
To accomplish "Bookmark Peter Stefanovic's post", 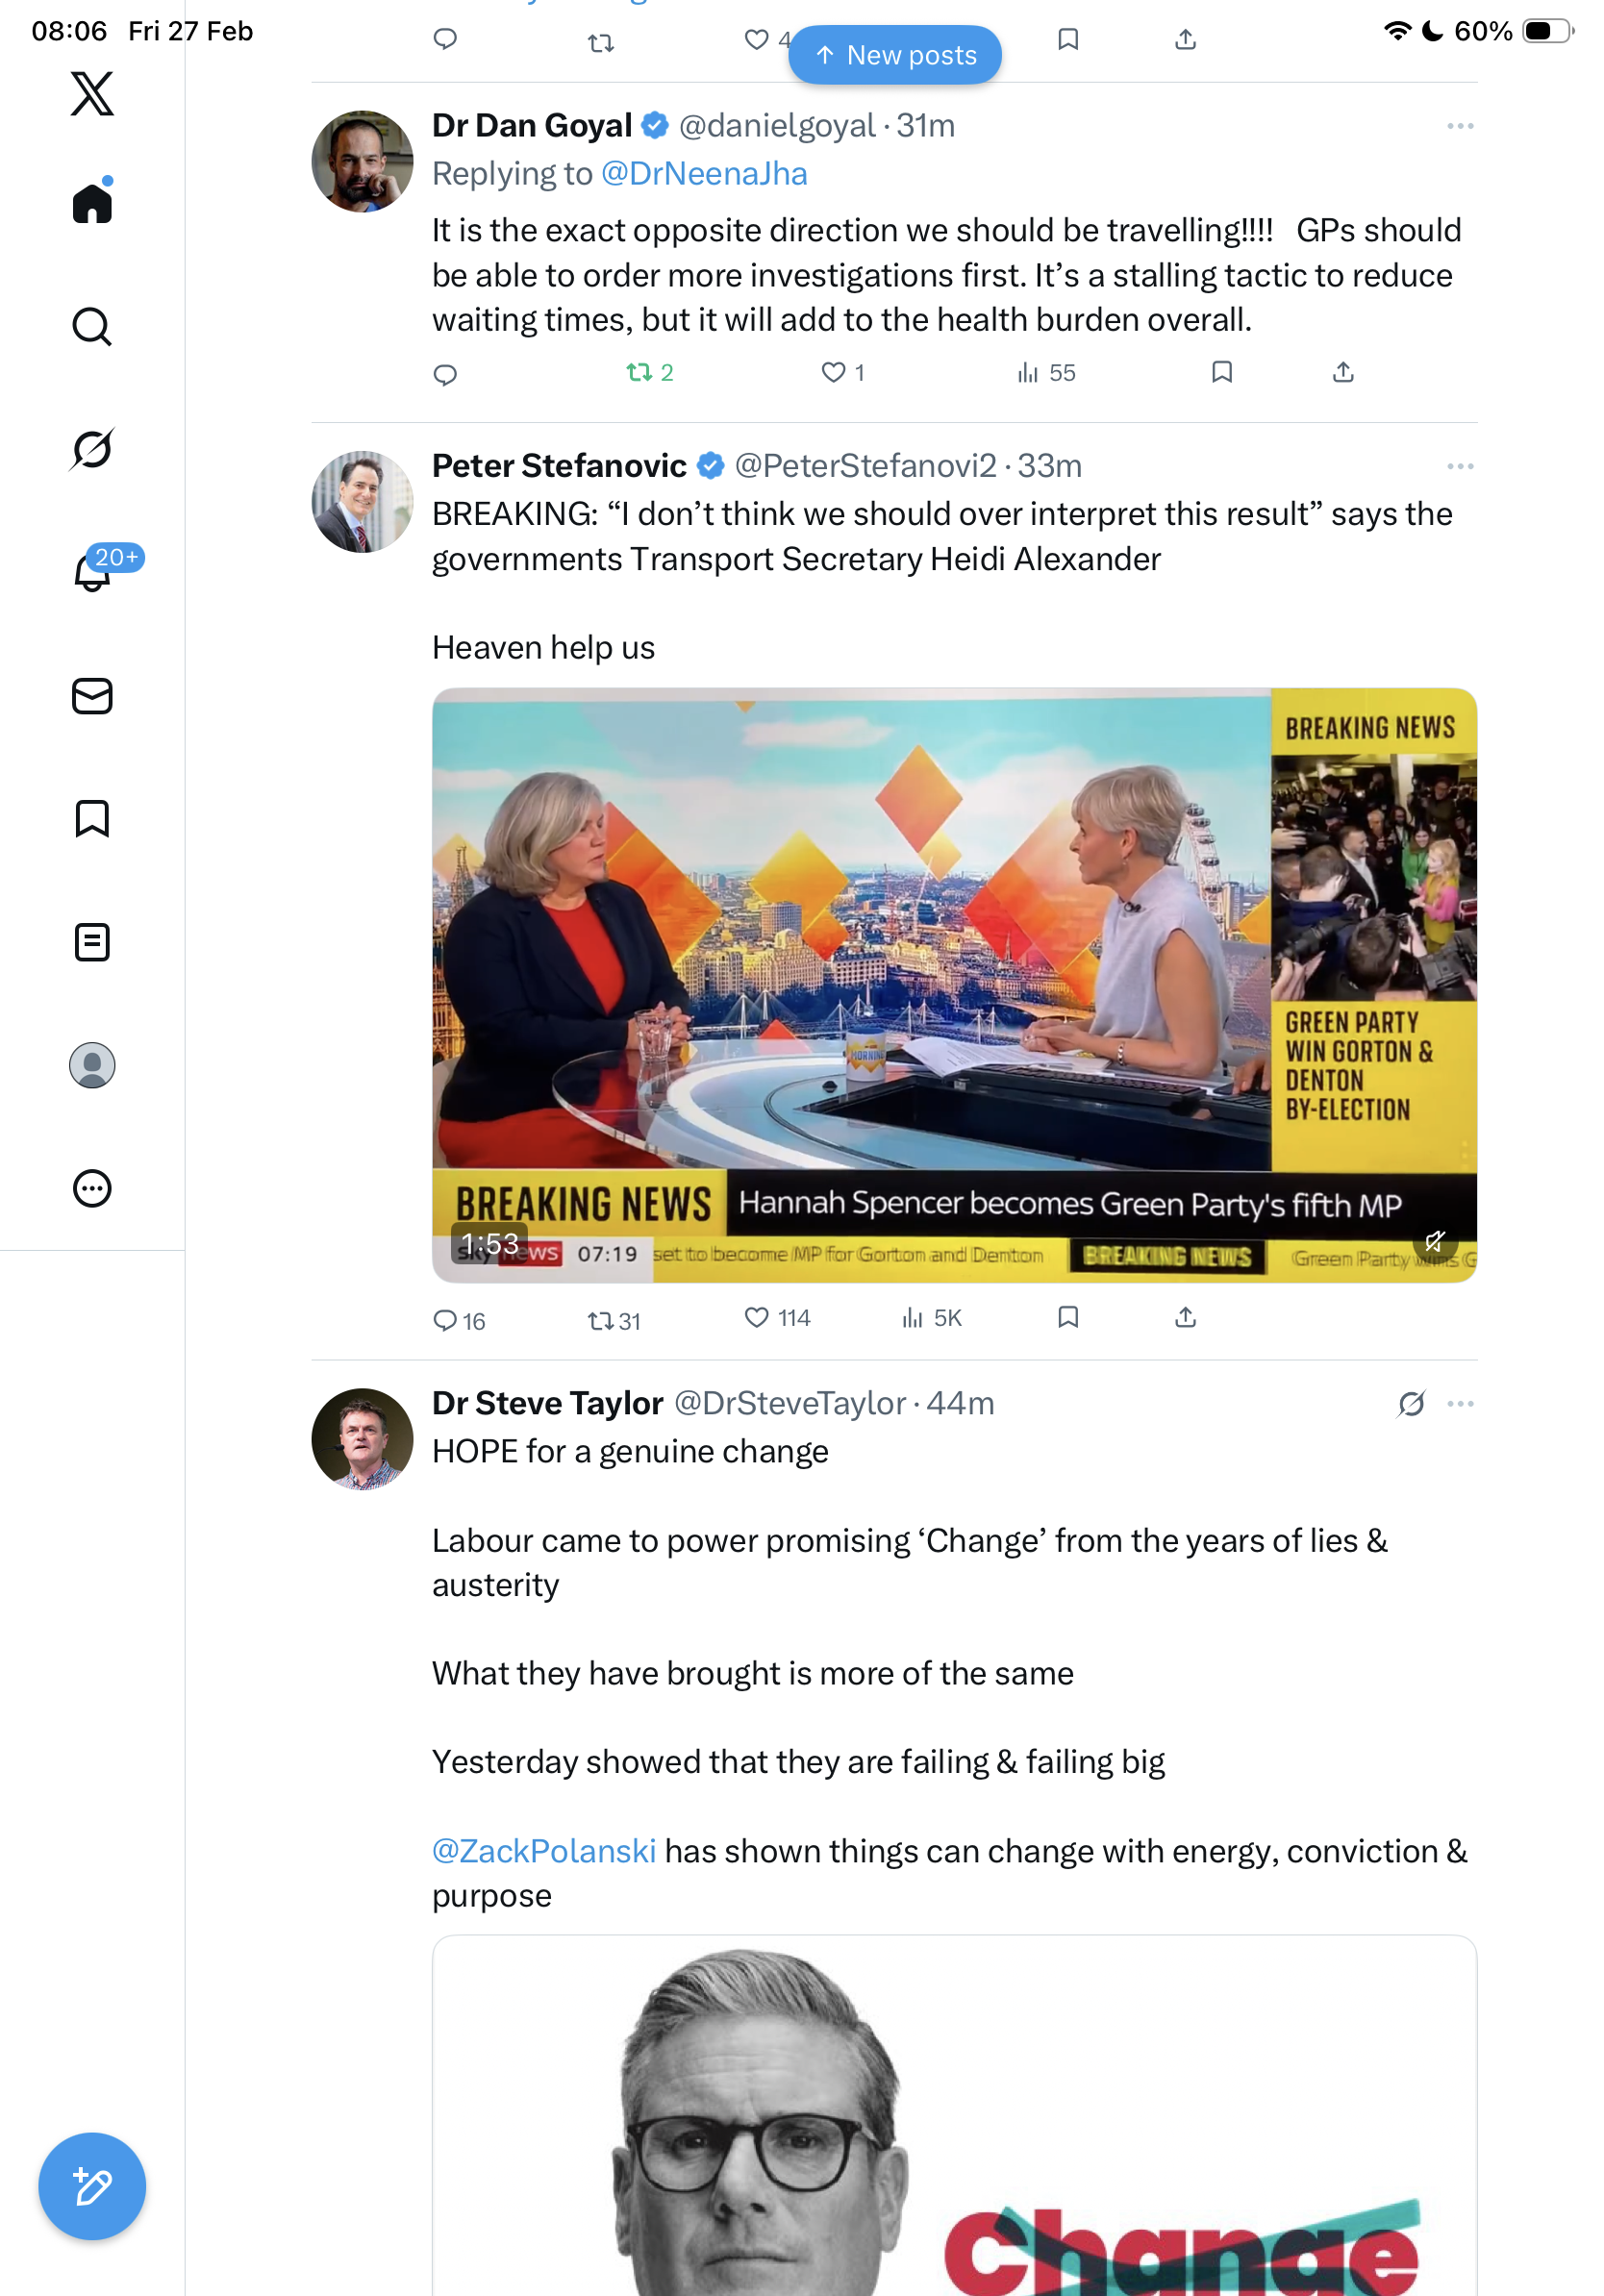I will pyautogui.click(x=1068, y=1317).
